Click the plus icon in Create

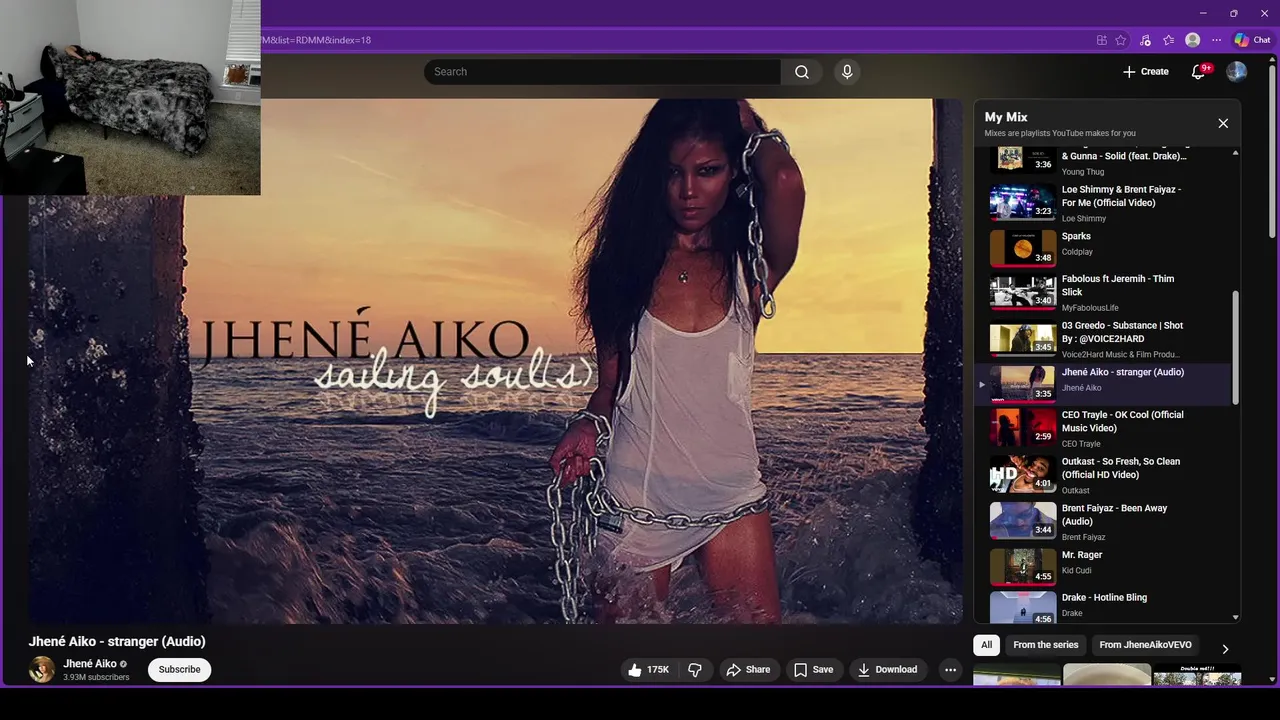(1129, 72)
